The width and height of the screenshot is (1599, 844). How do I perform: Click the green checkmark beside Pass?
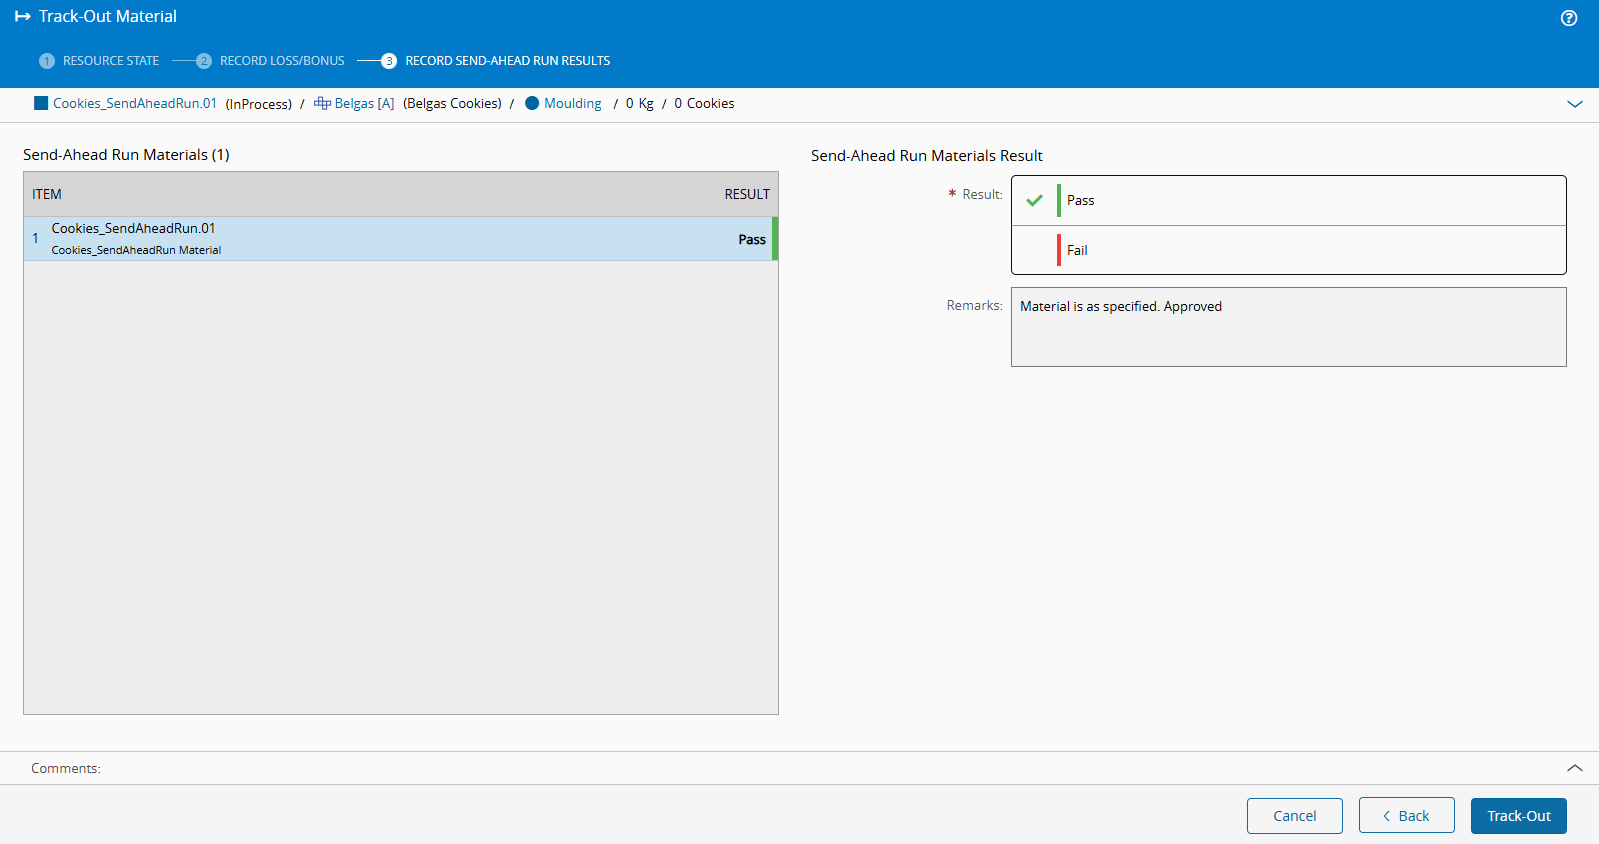tap(1034, 200)
